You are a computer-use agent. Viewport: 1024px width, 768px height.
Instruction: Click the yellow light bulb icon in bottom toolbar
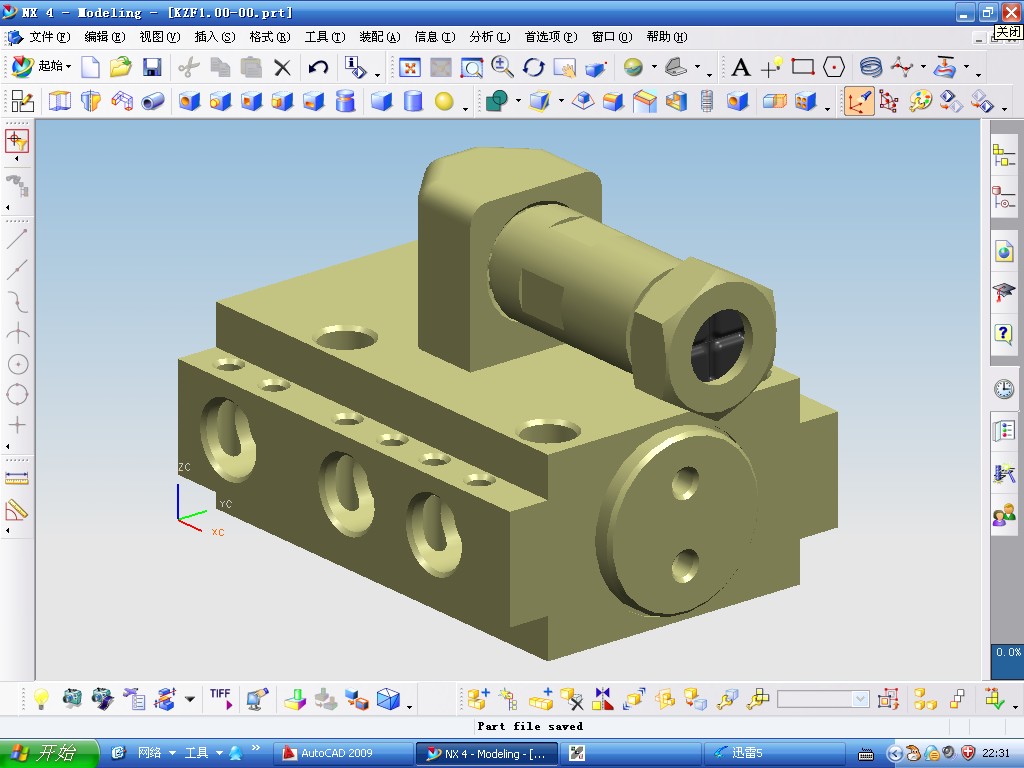point(41,699)
